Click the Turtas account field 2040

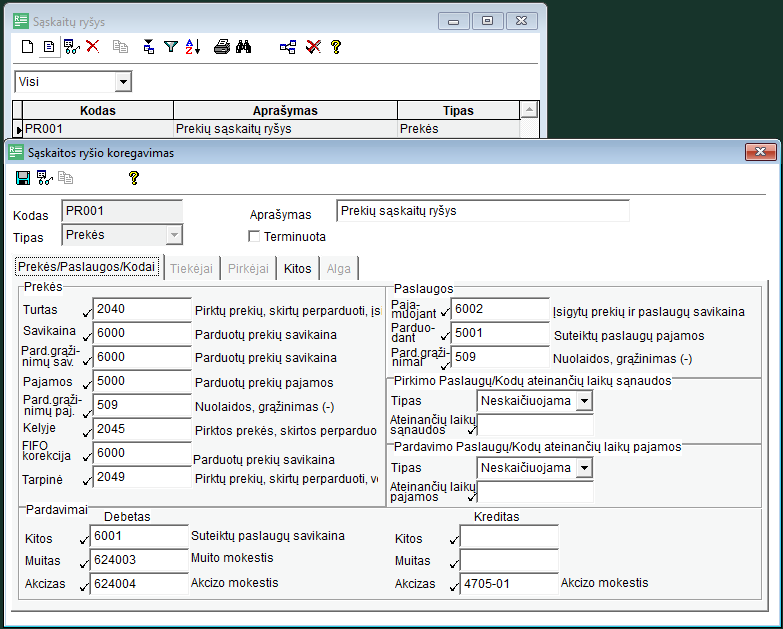coord(140,310)
